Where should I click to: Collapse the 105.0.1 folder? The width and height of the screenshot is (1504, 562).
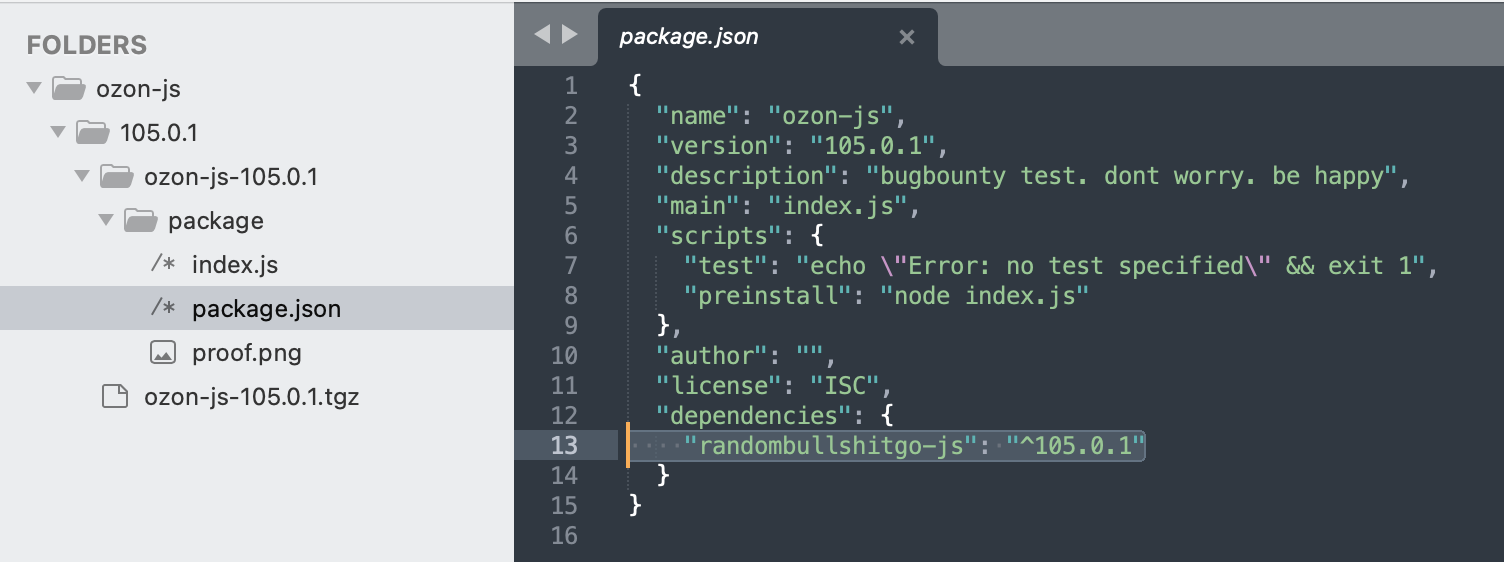tap(58, 132)
